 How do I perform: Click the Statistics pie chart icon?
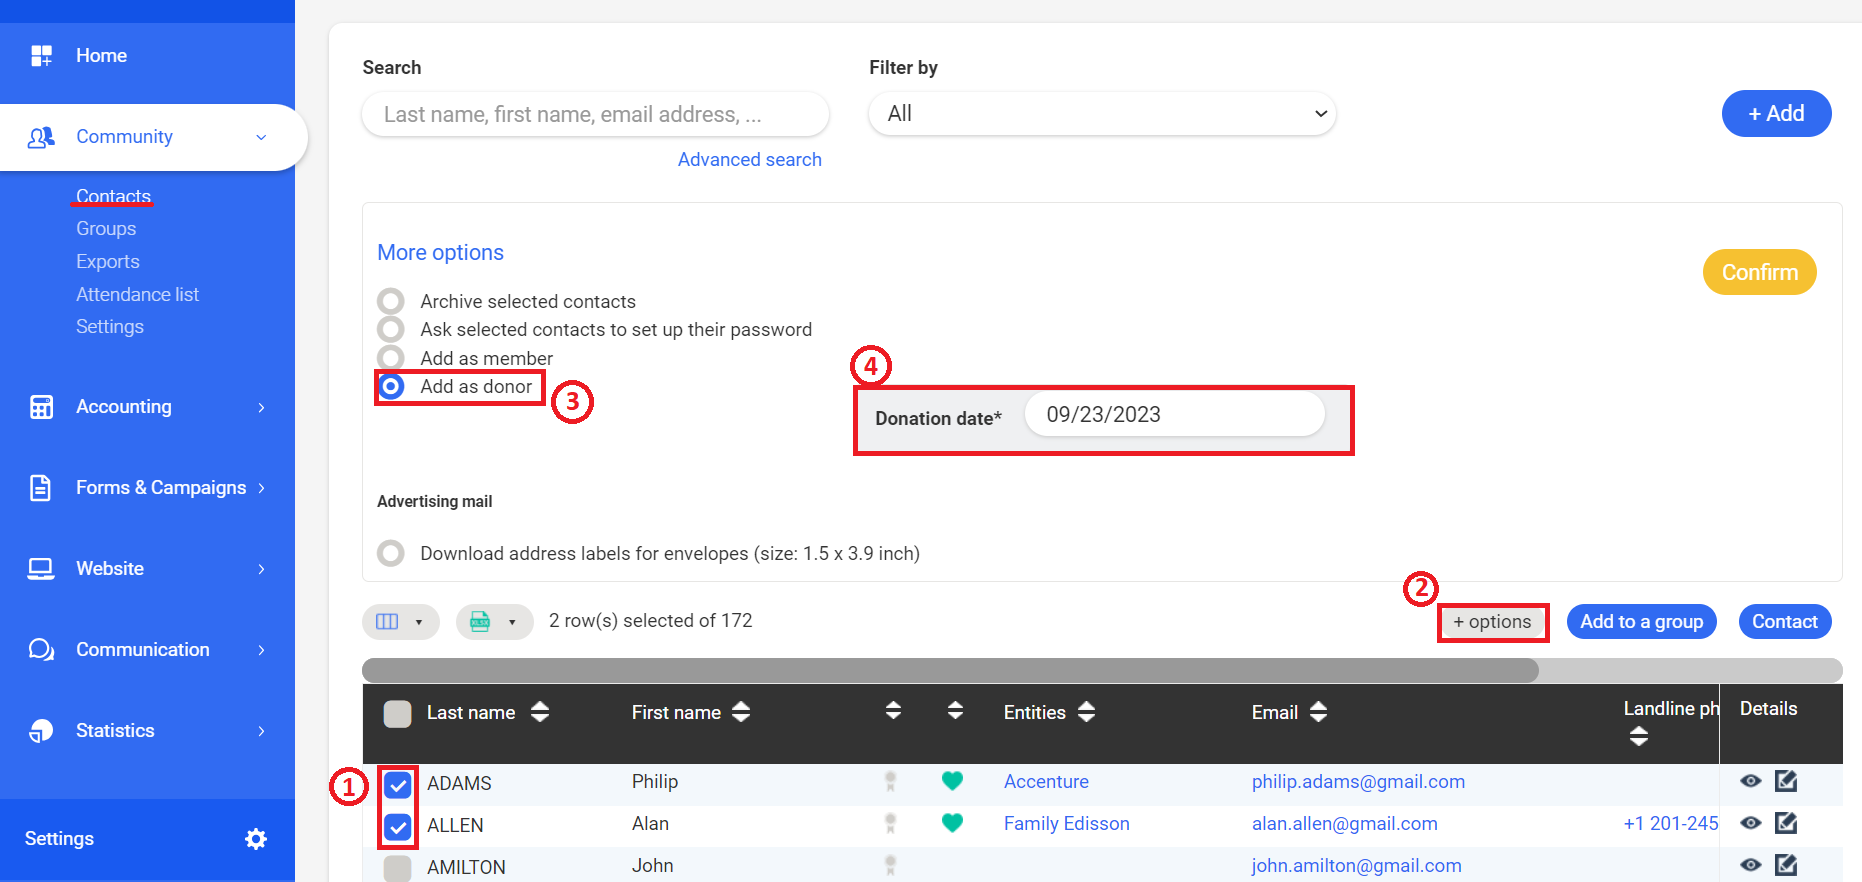[41, 731]
